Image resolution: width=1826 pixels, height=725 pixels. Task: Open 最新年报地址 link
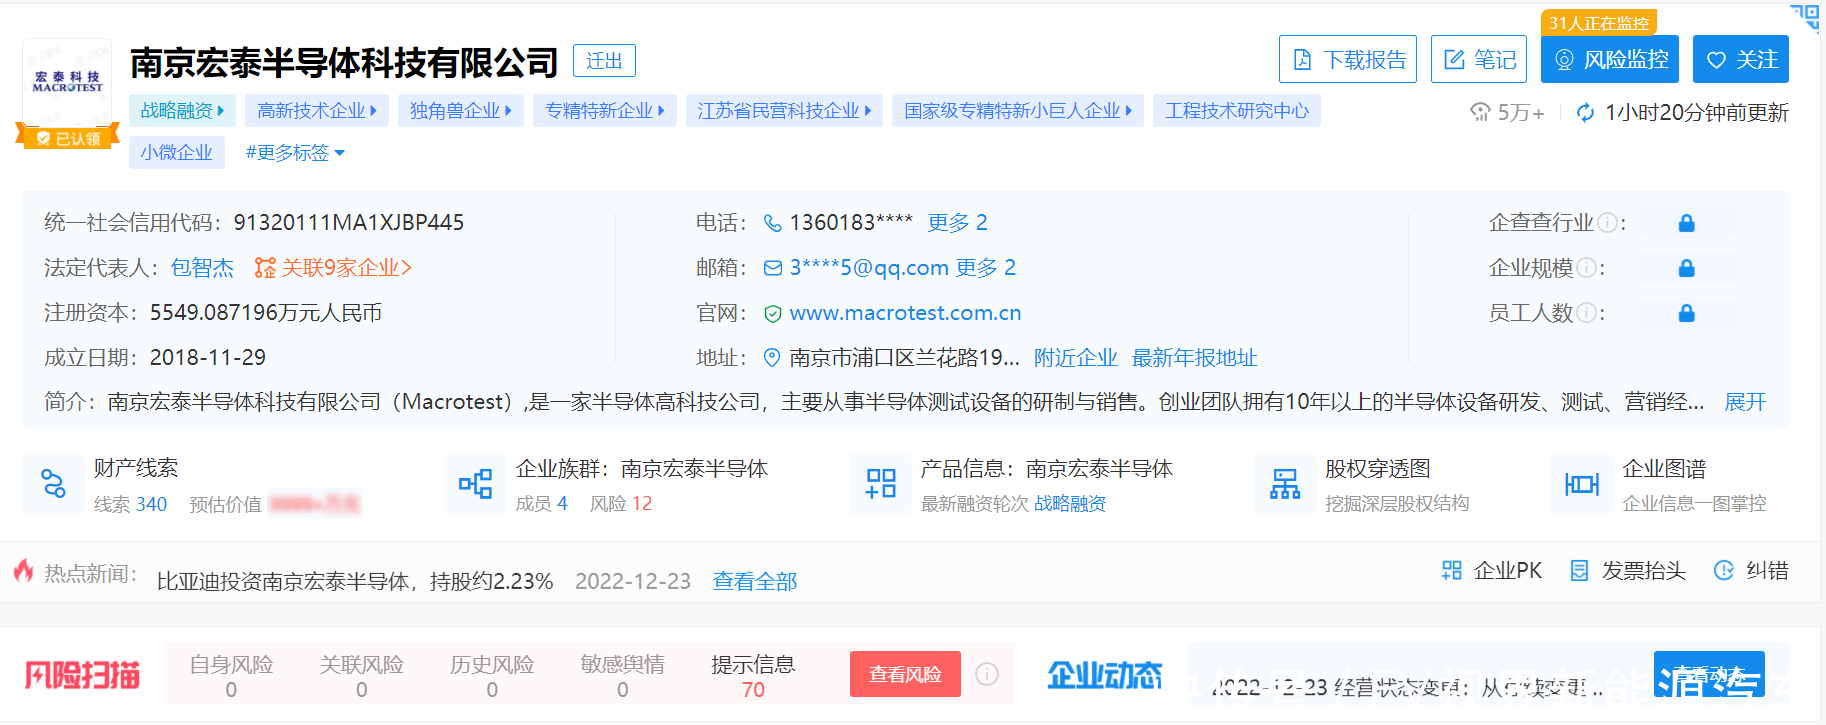(x=1194, y=357)
